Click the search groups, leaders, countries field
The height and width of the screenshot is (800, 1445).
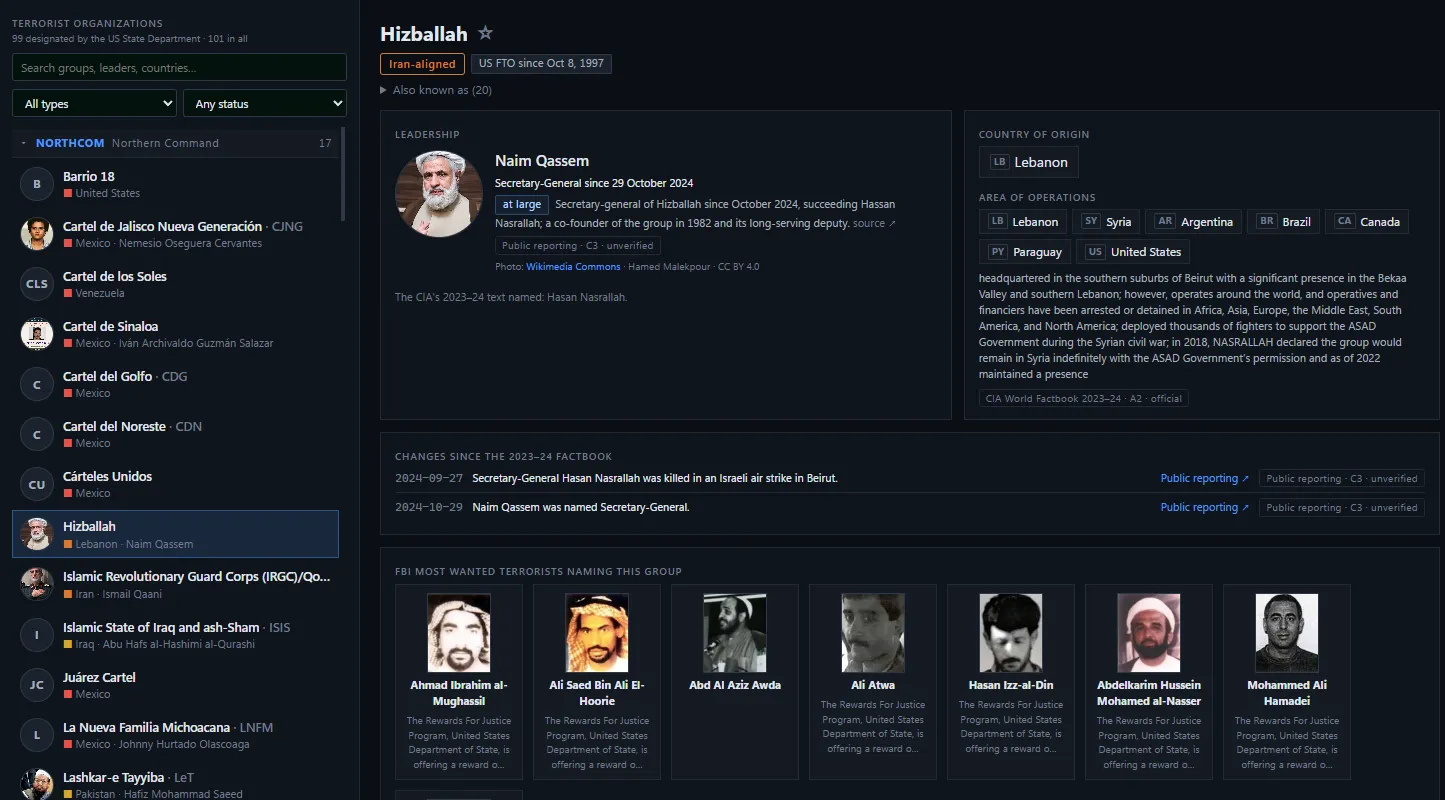179,67
